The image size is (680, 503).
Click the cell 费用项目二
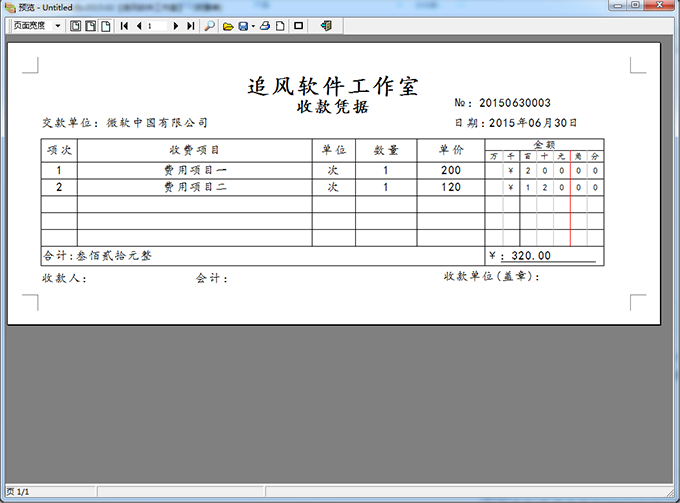coord(195,187)
